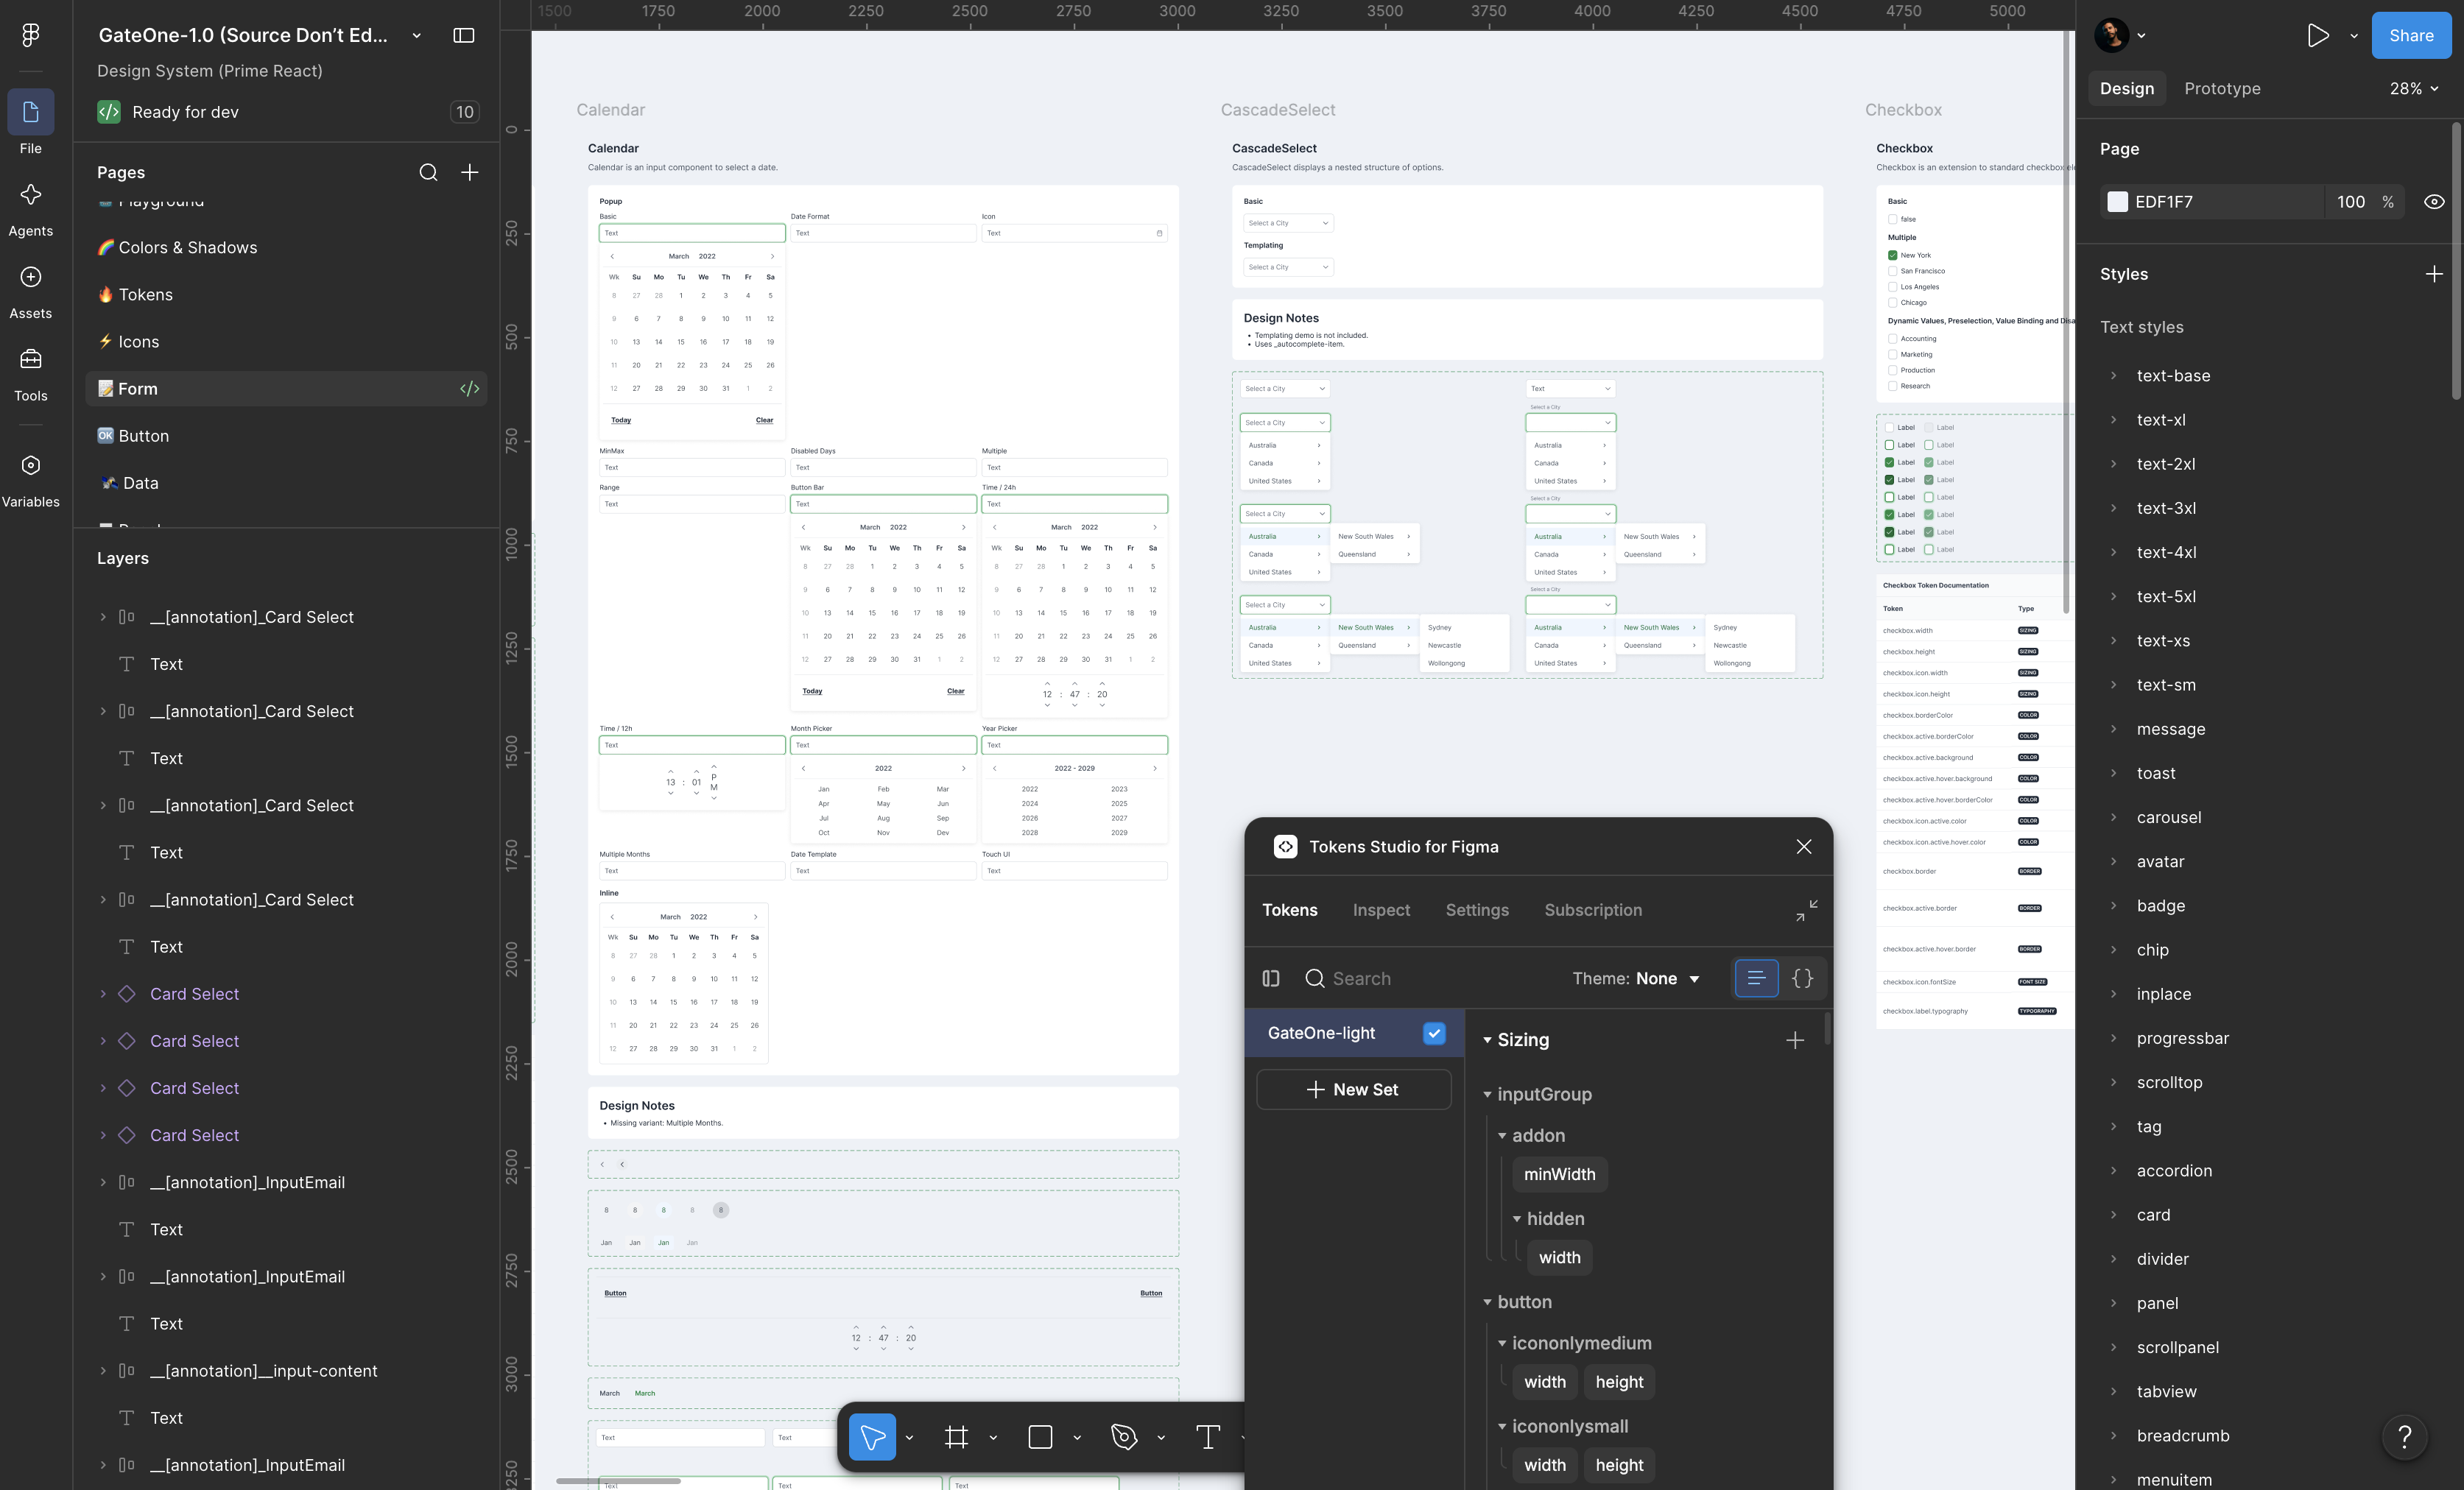Open the Settings tab in plugin

(x=1477, y=910)
